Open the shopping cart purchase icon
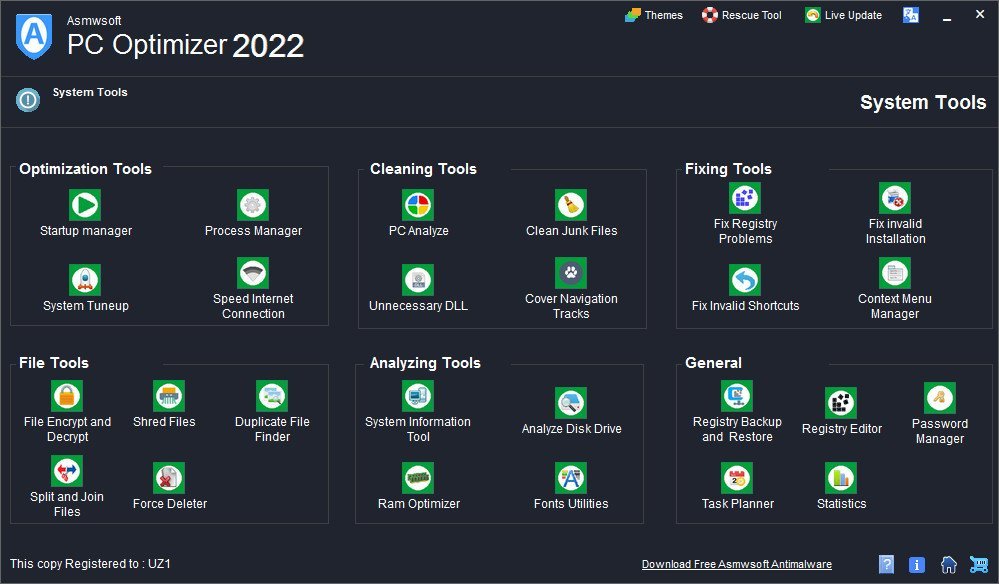The width and height of the screenshot is (999, 584). tap(979, 564)
